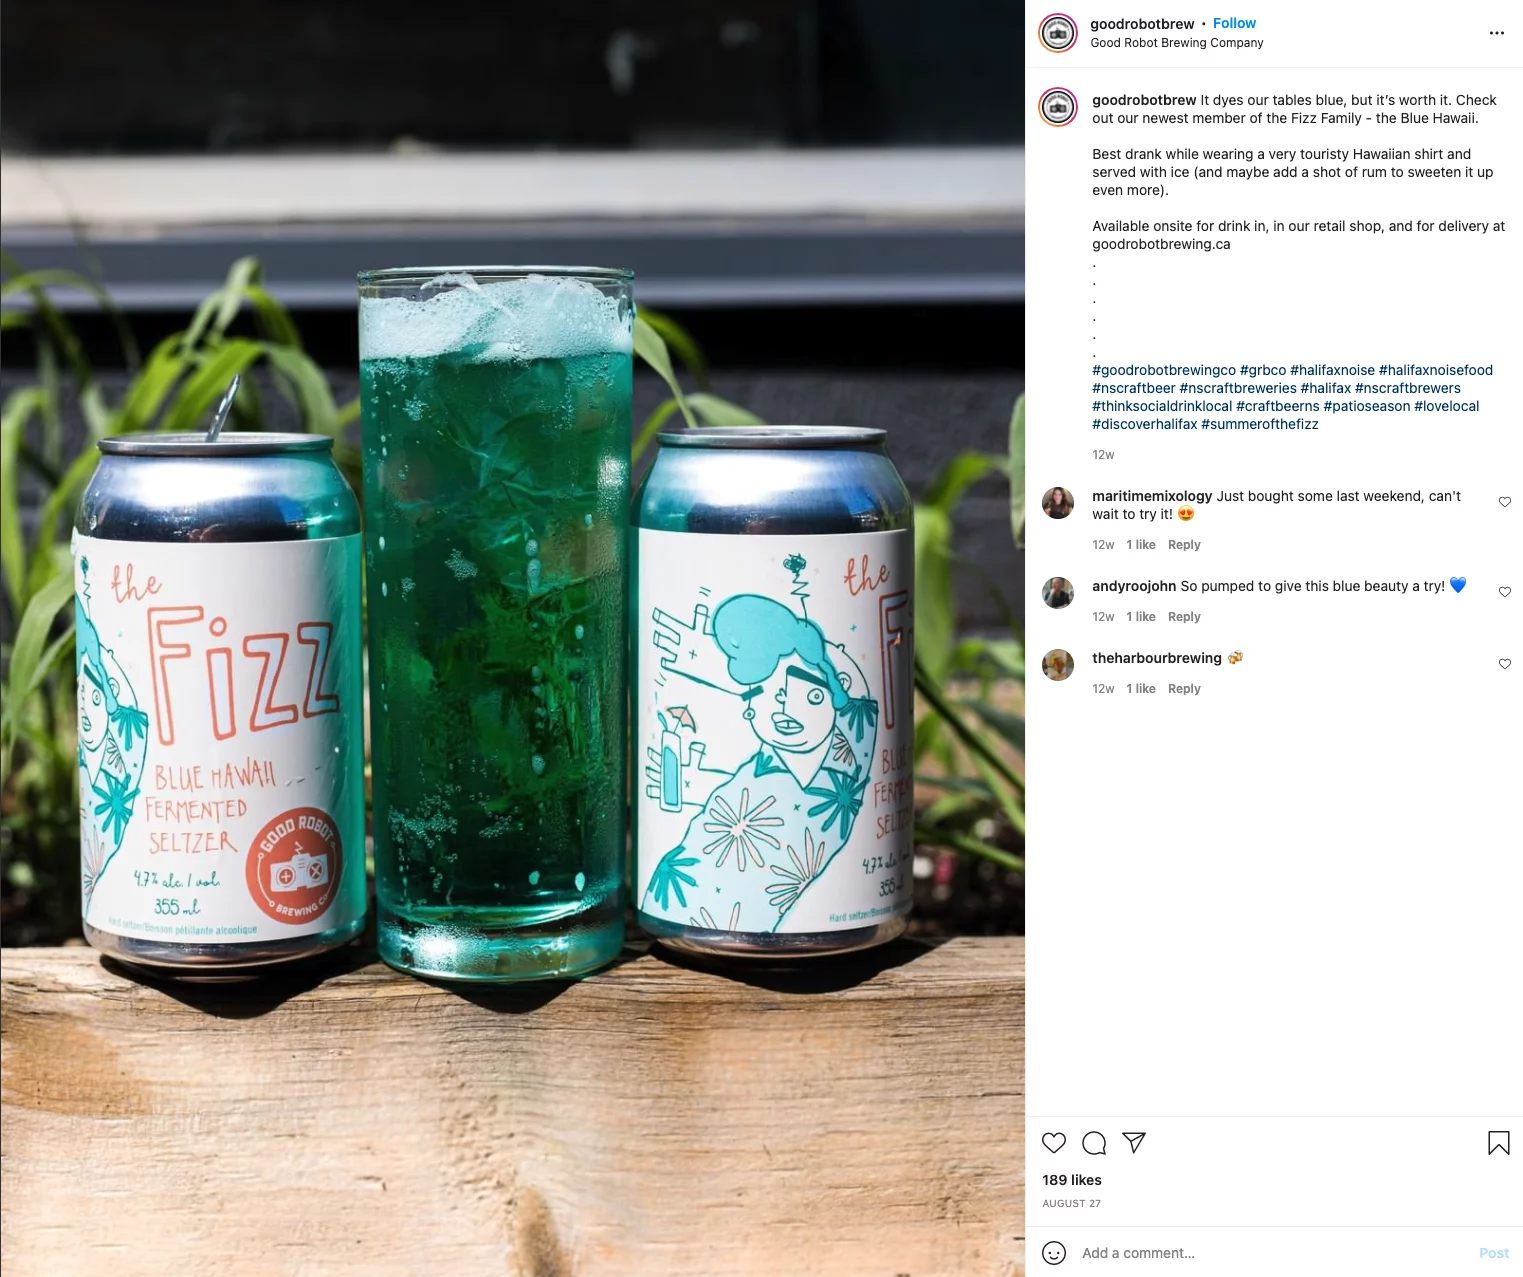The width and height of the screenshot is (1523, 1277).
Task: View the 189 likes list
Action: 1072,1180
